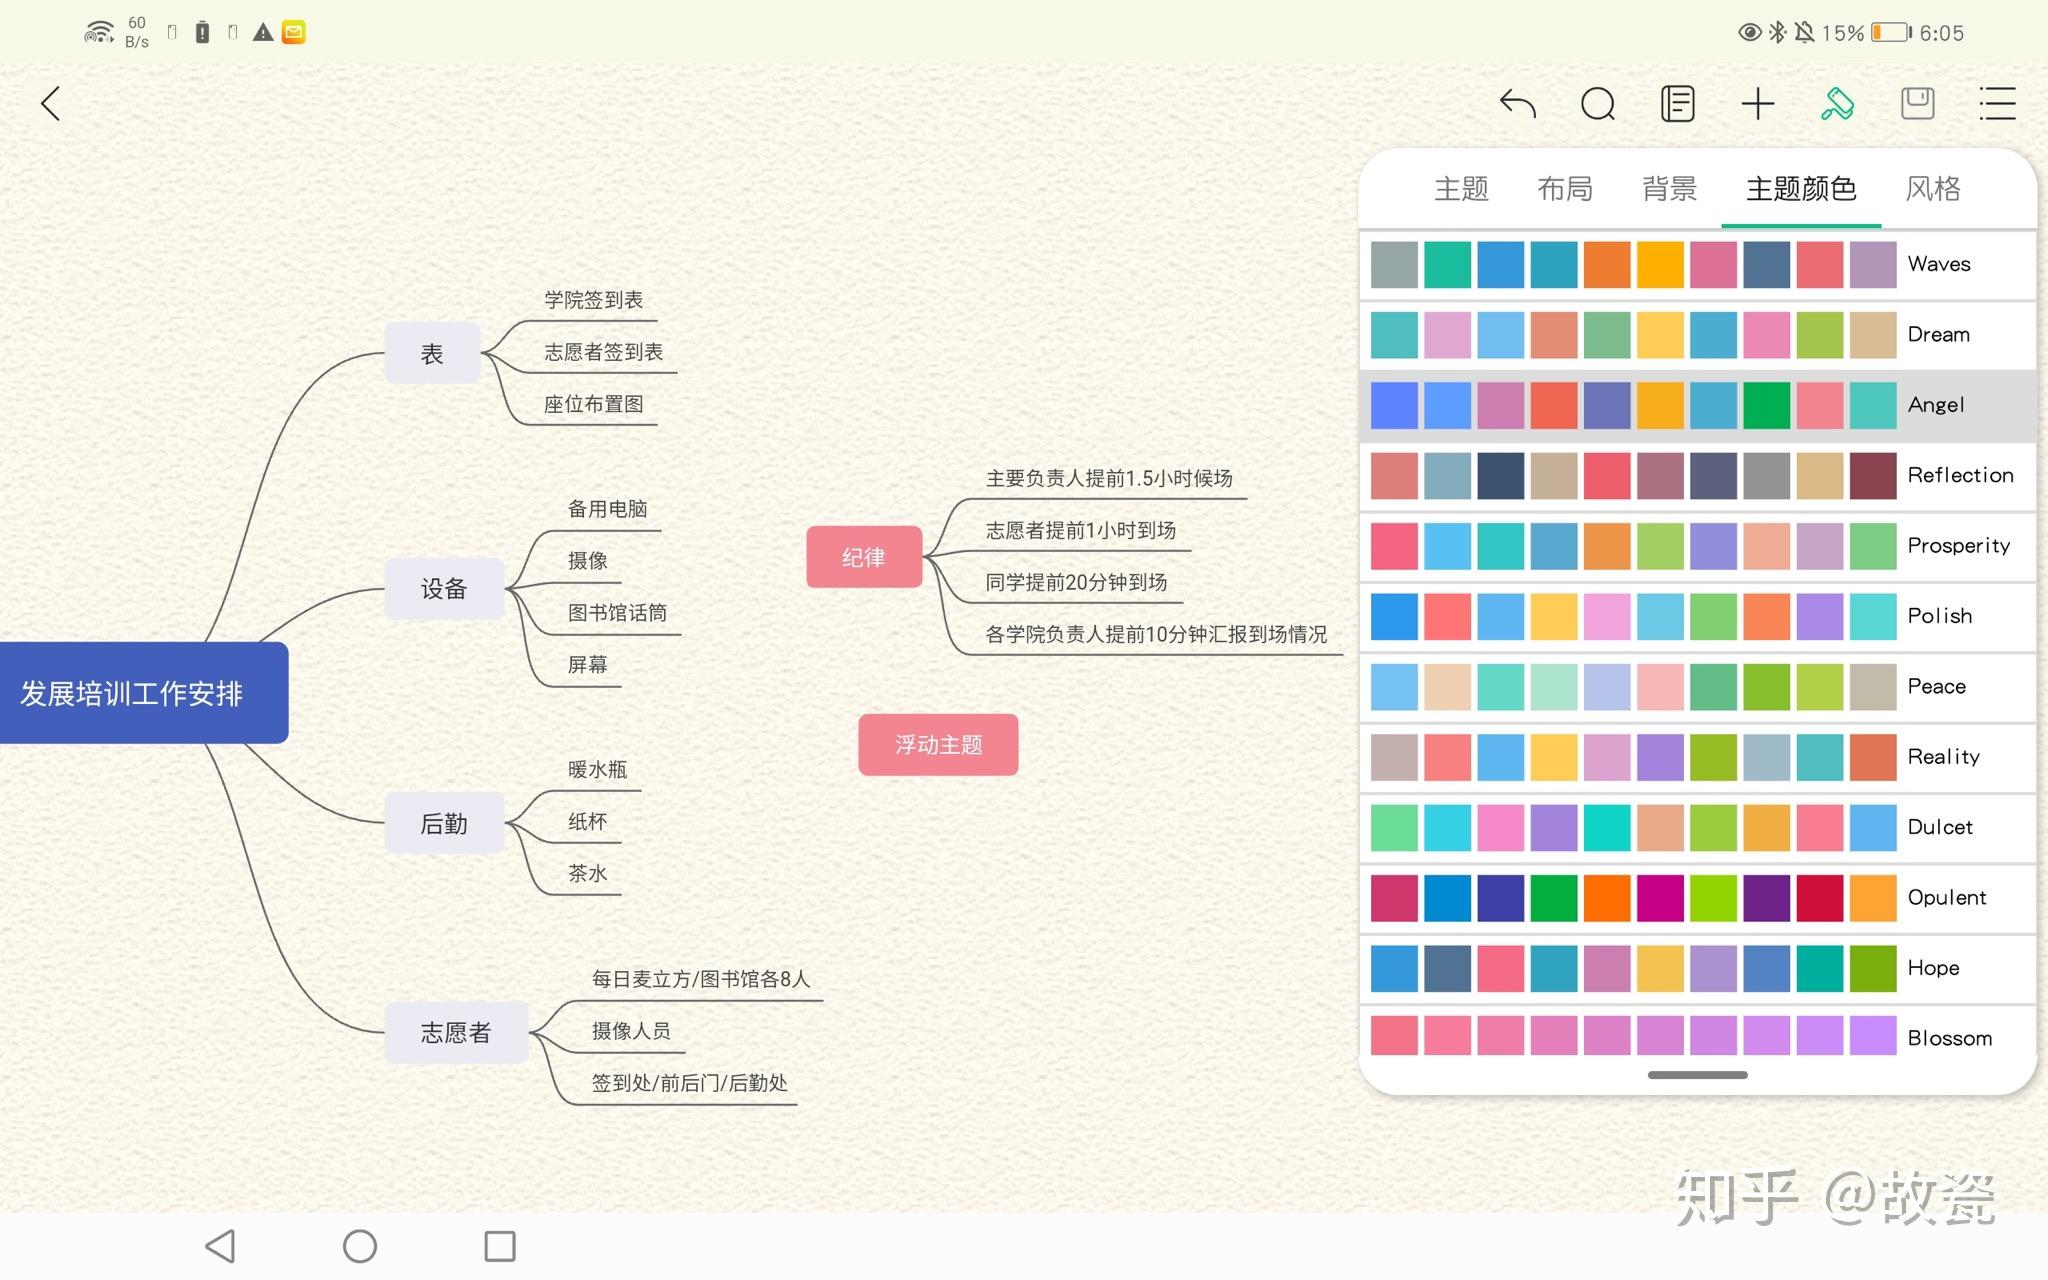Image resolution: width=2048 pixels, height=1280 pixels.
Task: Choose the Dream color theme
Action: [1698, 334]
